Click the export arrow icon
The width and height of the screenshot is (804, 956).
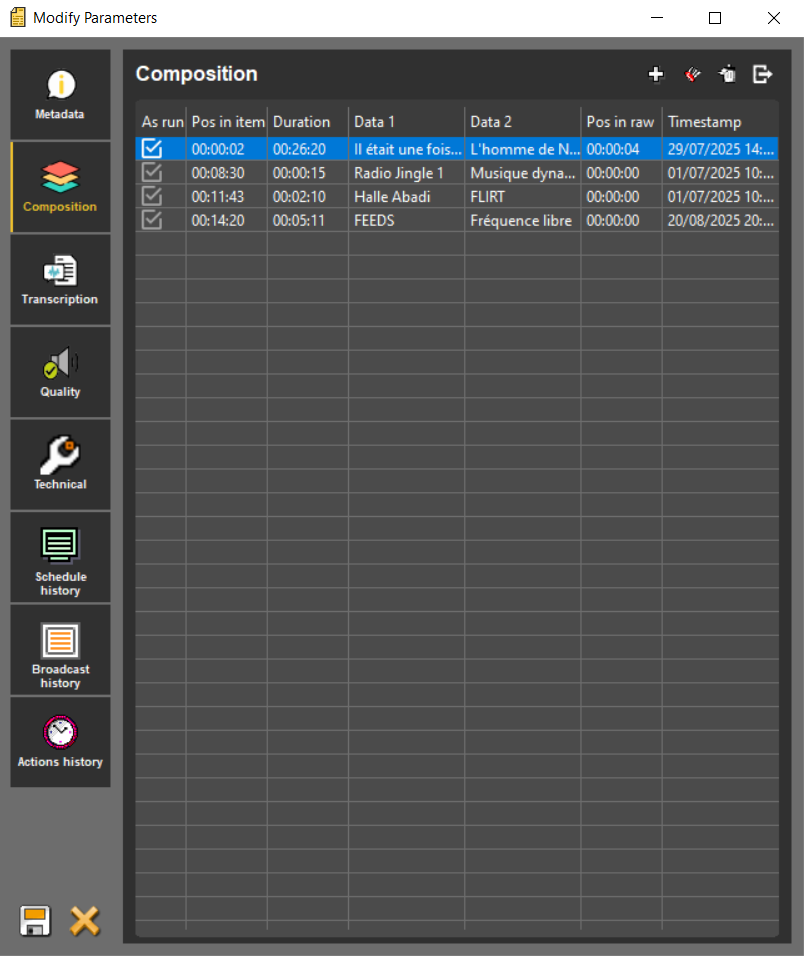pyautogui.click(x=763, y=74)
